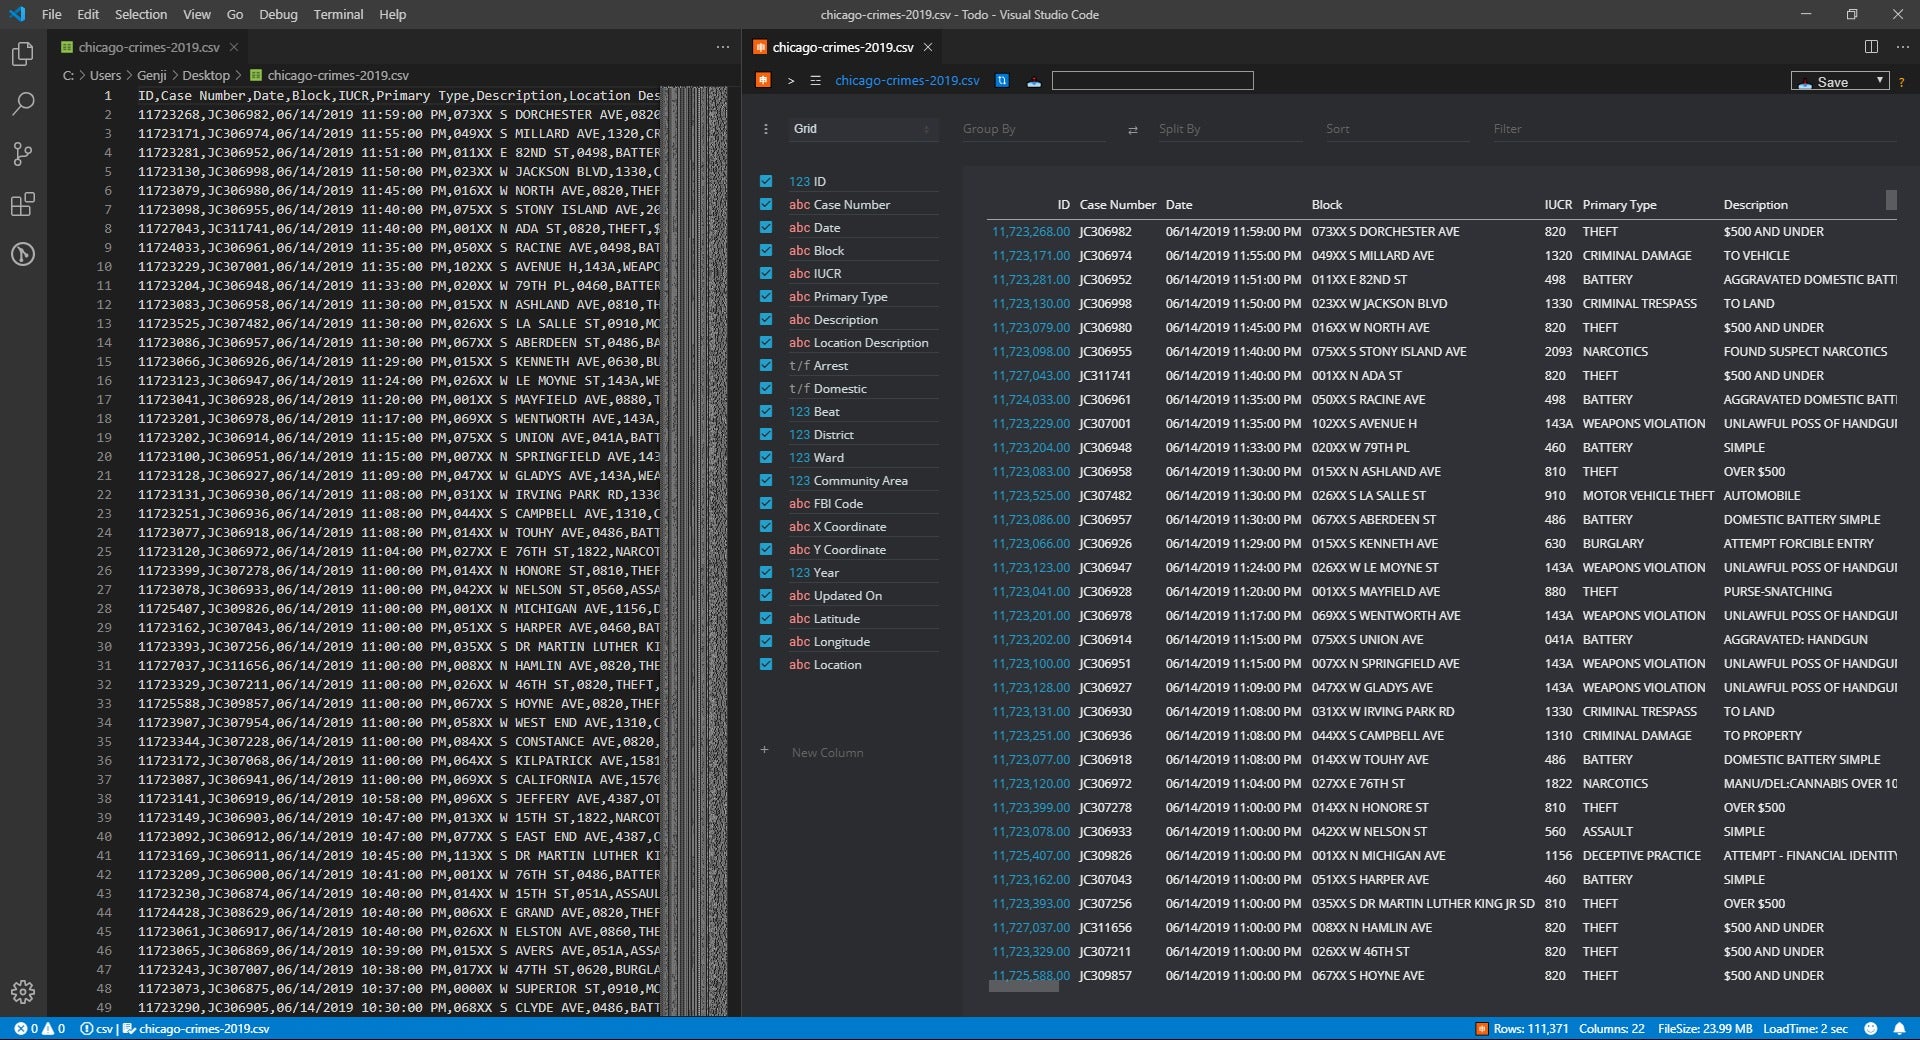This screenshot has width=1920, height=1040.
Task: Split the editor right
Action: point(1871,47)
